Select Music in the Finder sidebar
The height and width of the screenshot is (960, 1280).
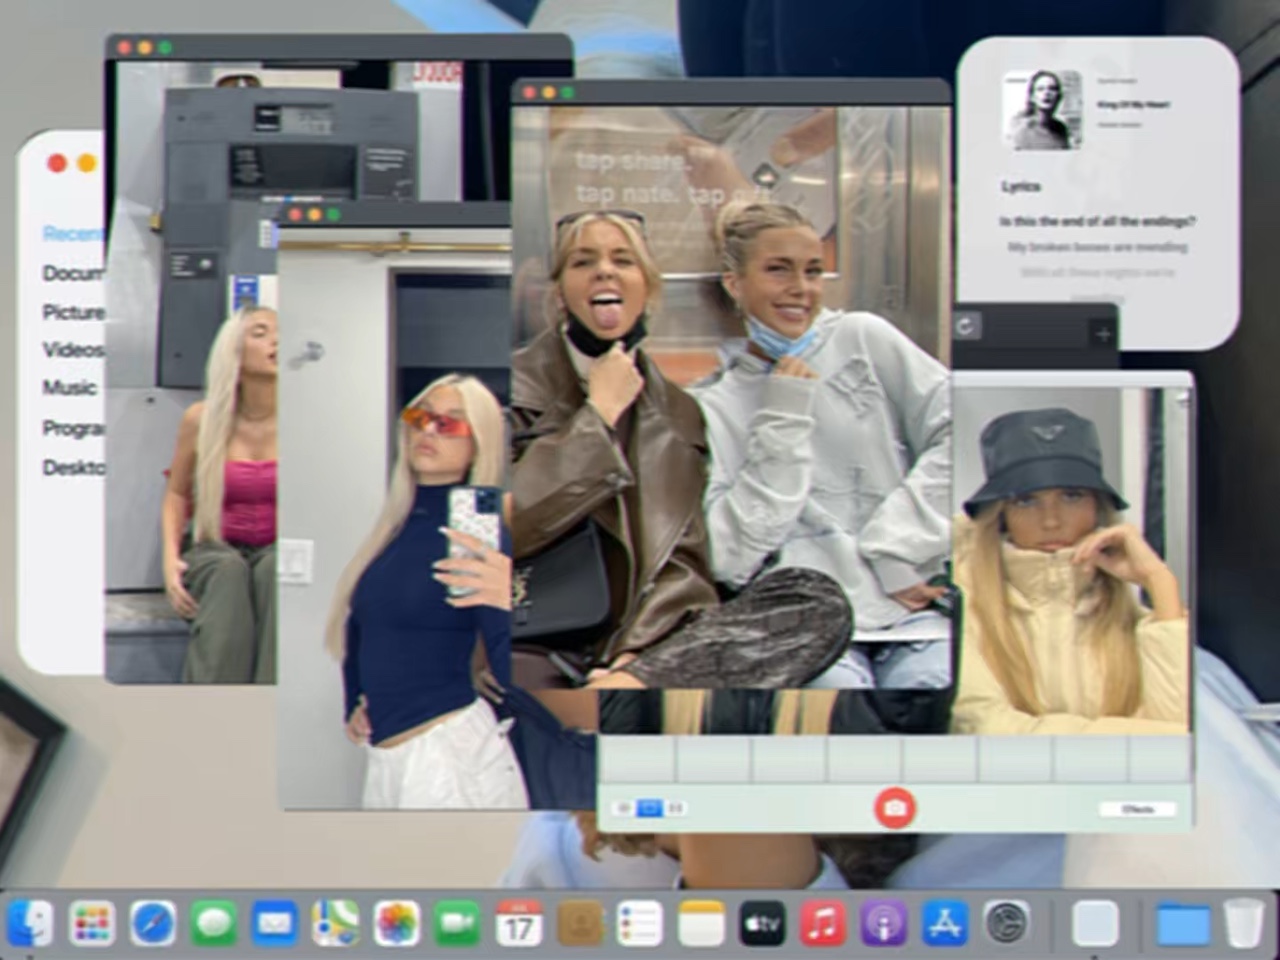pos(69,388)
